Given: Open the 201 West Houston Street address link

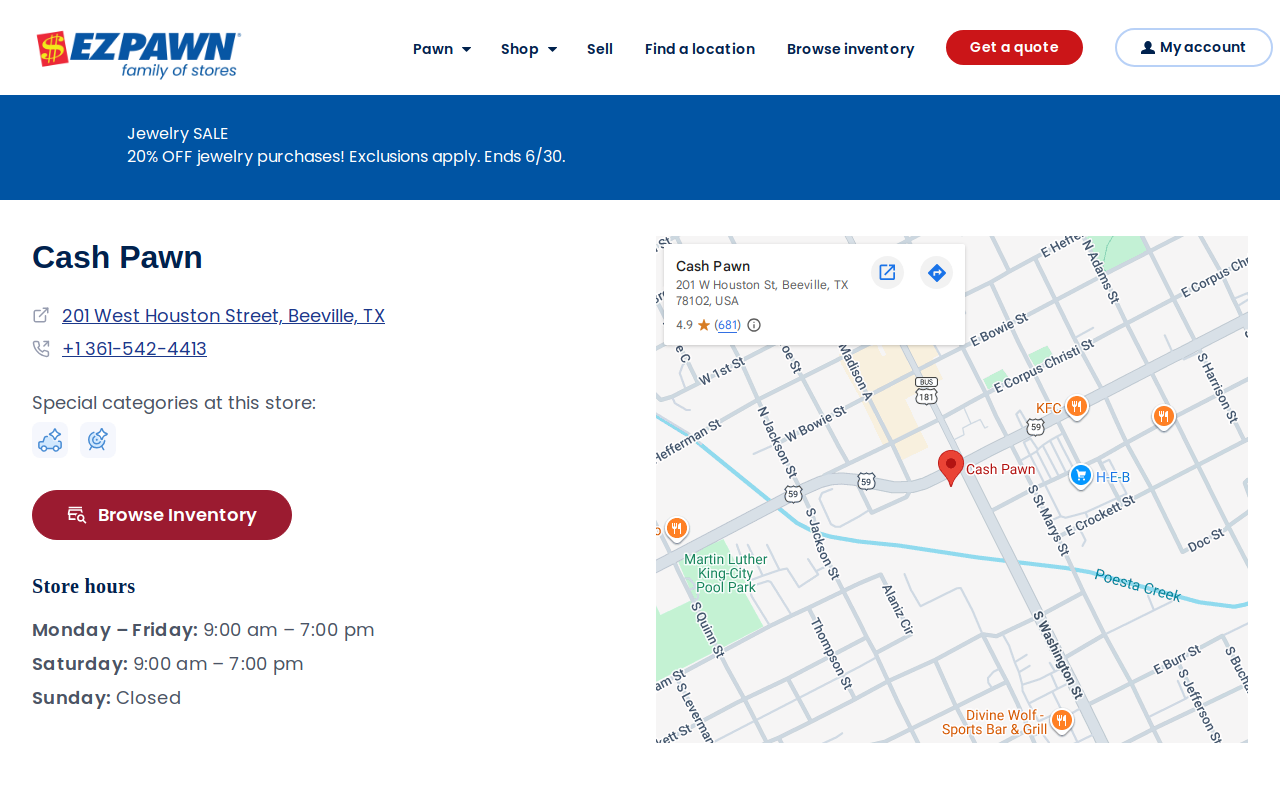Looking at the screenshot, I should pyautogui.click(x=223, y=316).
